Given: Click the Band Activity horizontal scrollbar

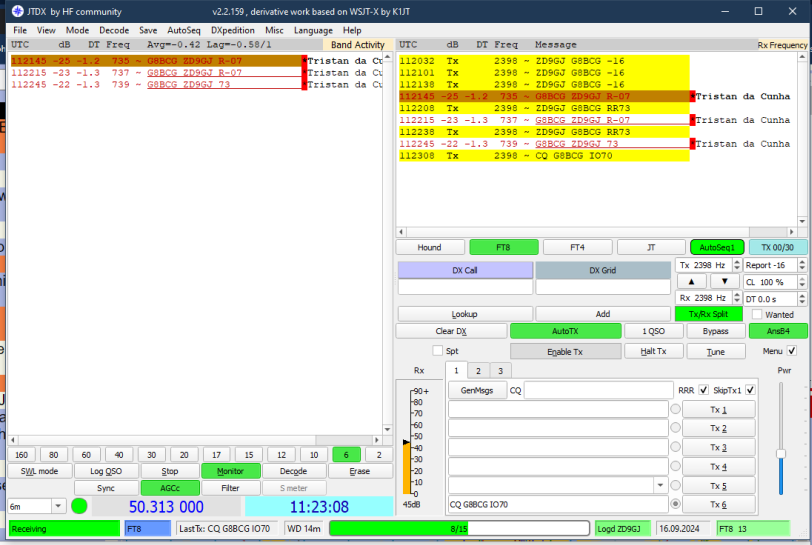Looking at the screenshot, I should [195, 440].
